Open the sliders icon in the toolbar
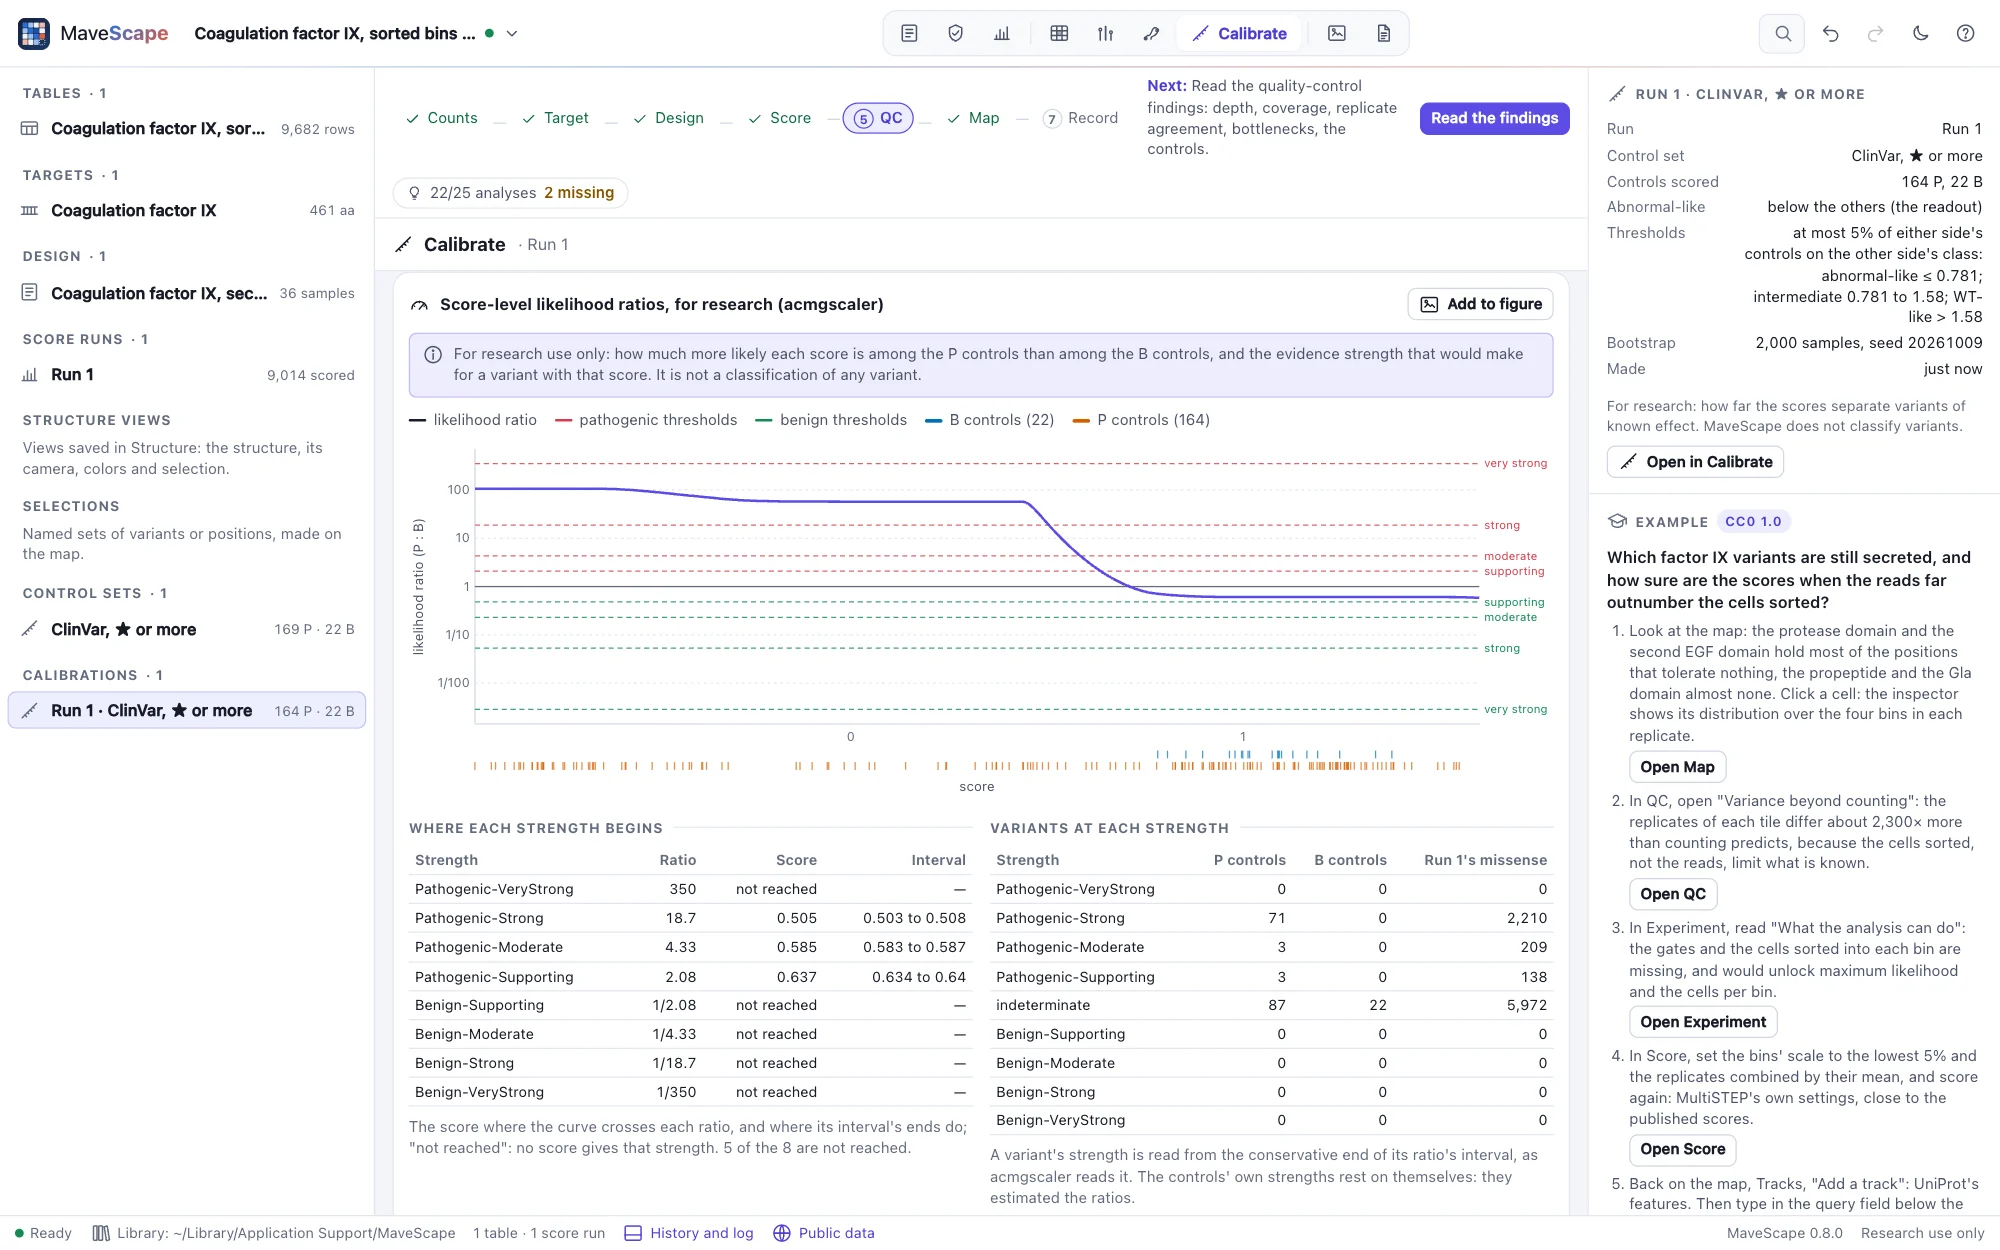Viewport: 2000px width, 1250px height. pos(1105,33)
